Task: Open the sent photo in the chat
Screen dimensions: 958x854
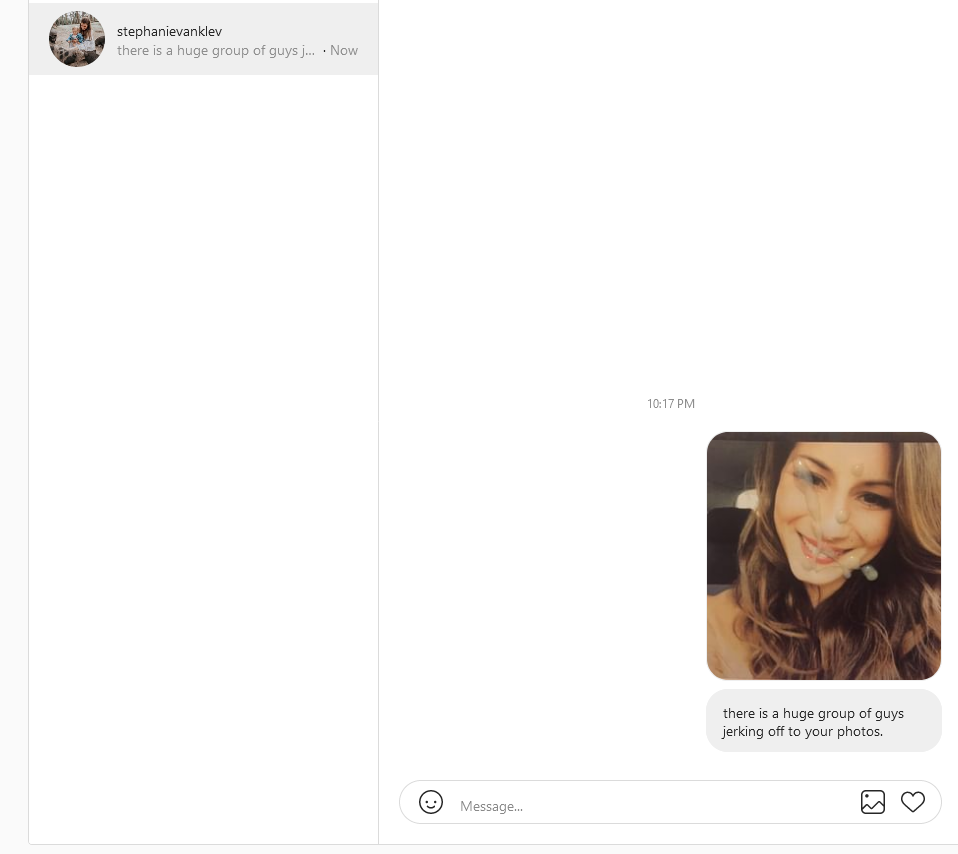Action: 824,556
